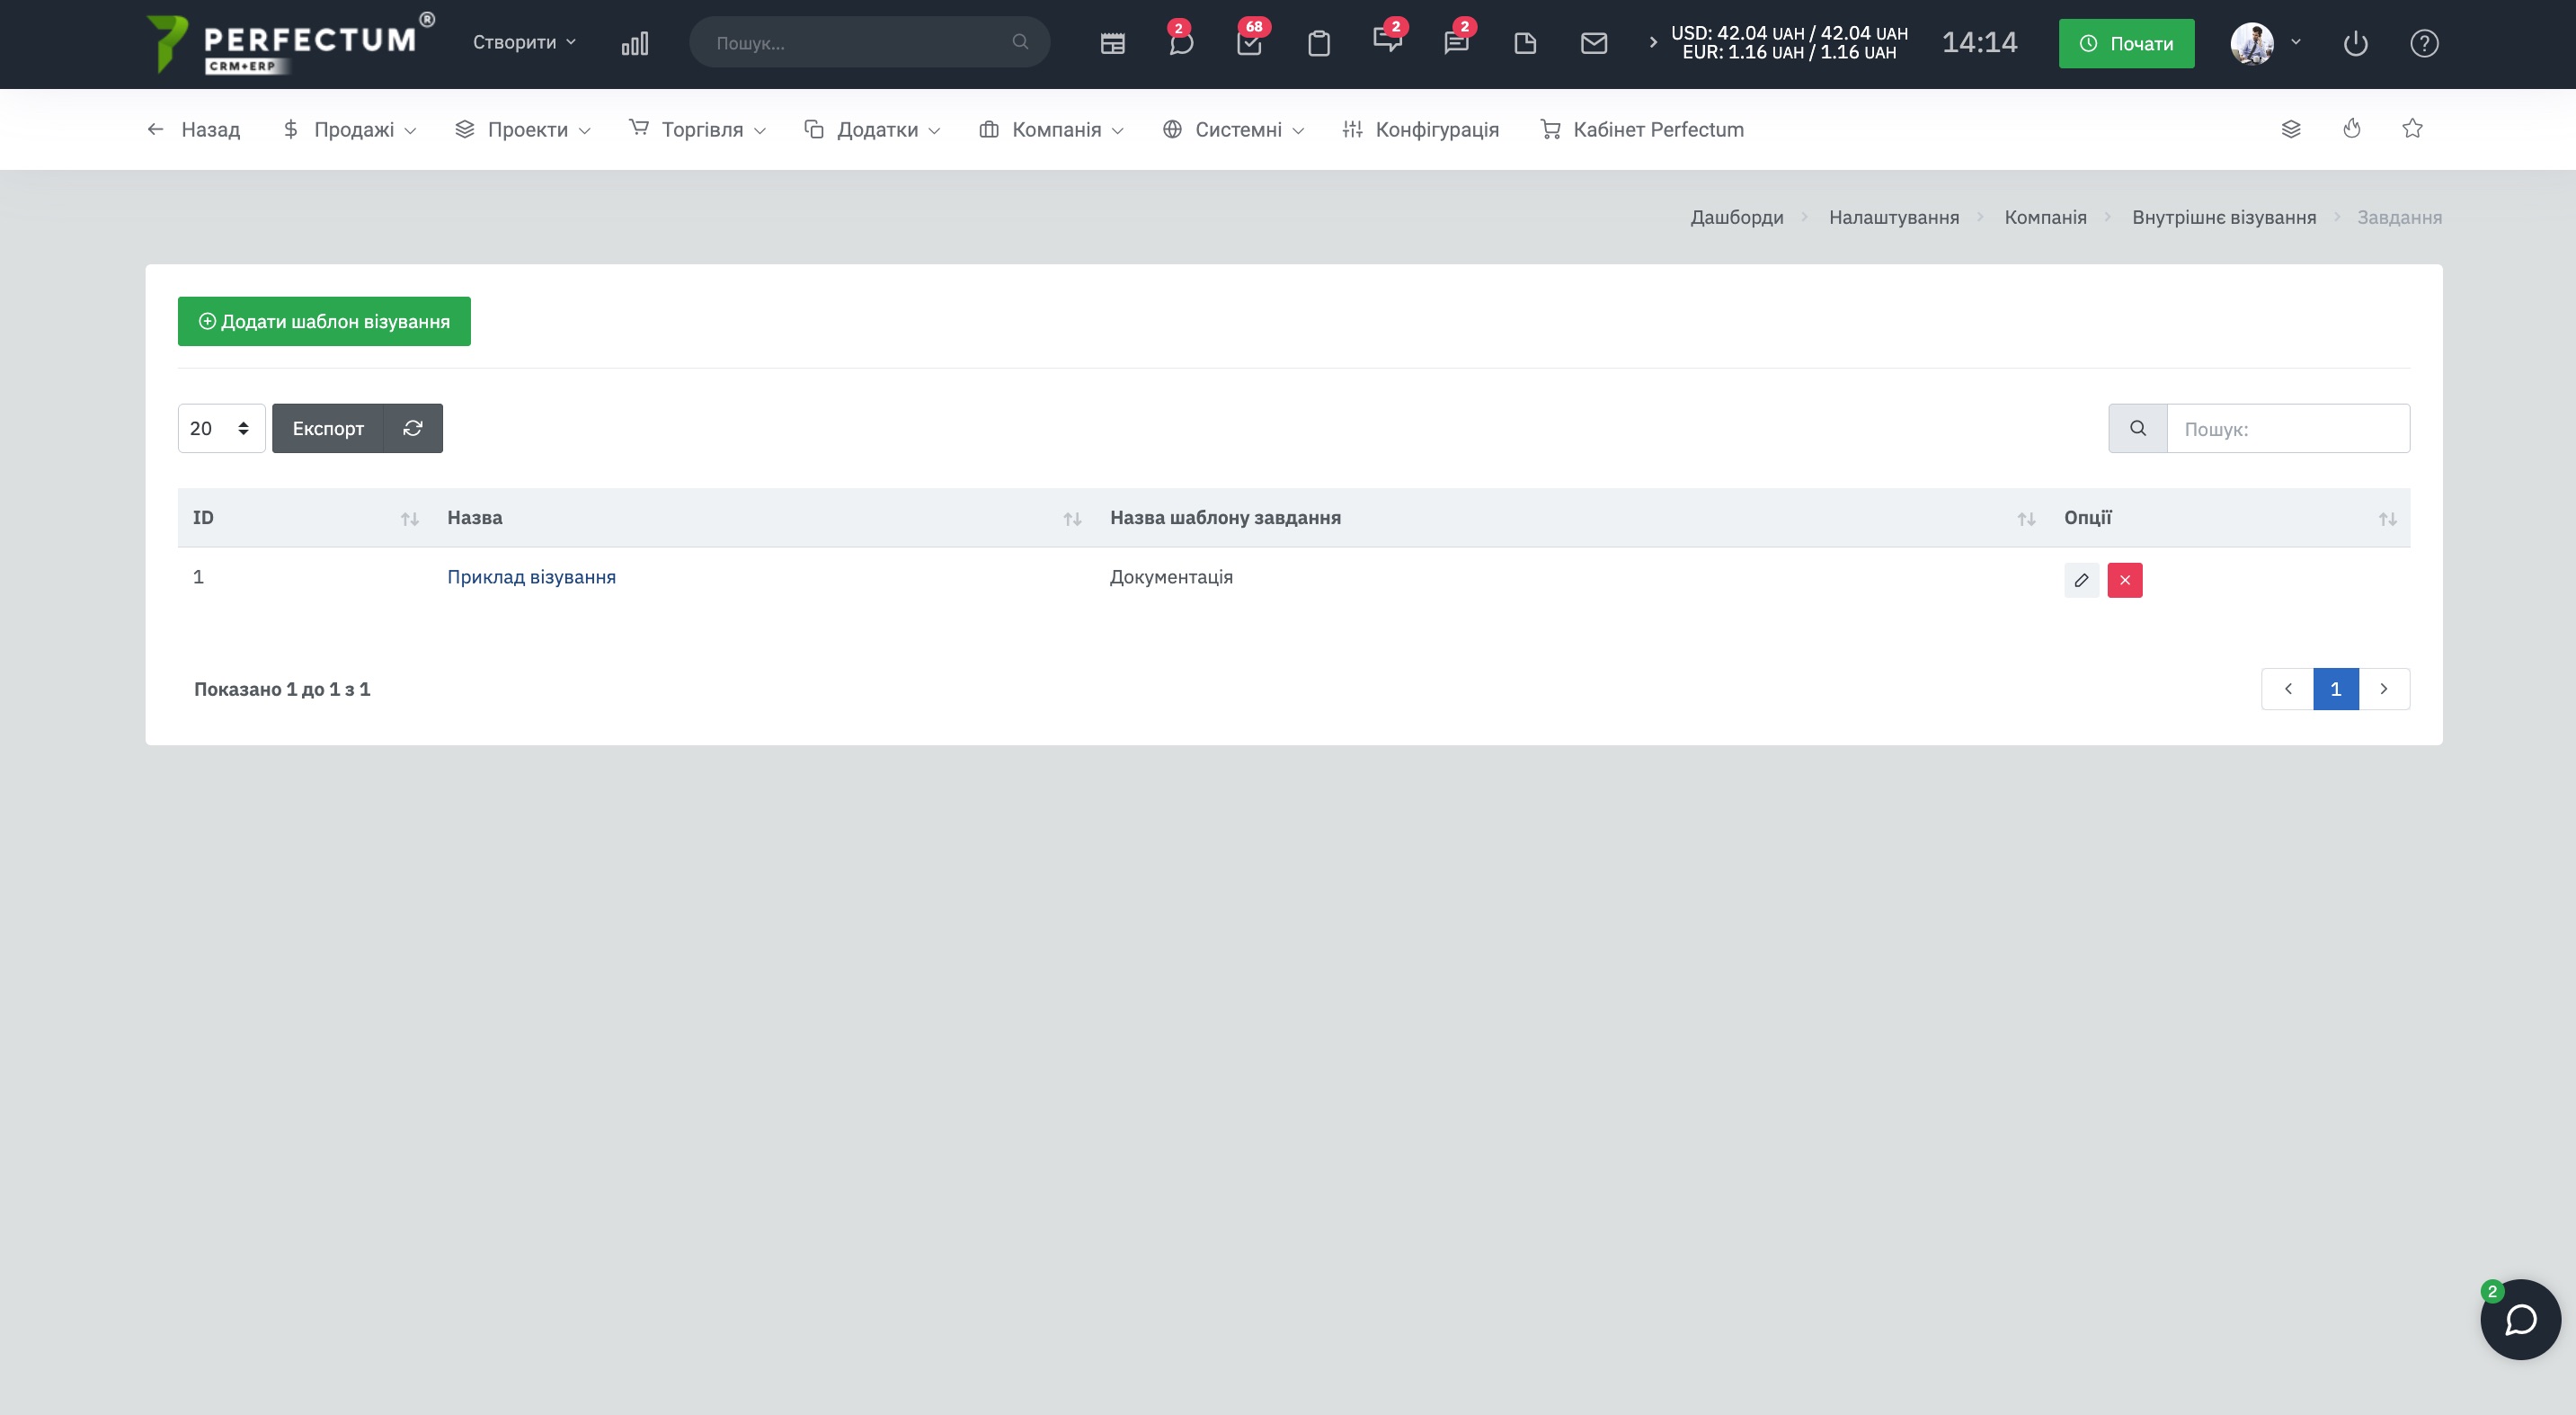
Task: Click the help question mark icon
Action: tap(2424, 43)
